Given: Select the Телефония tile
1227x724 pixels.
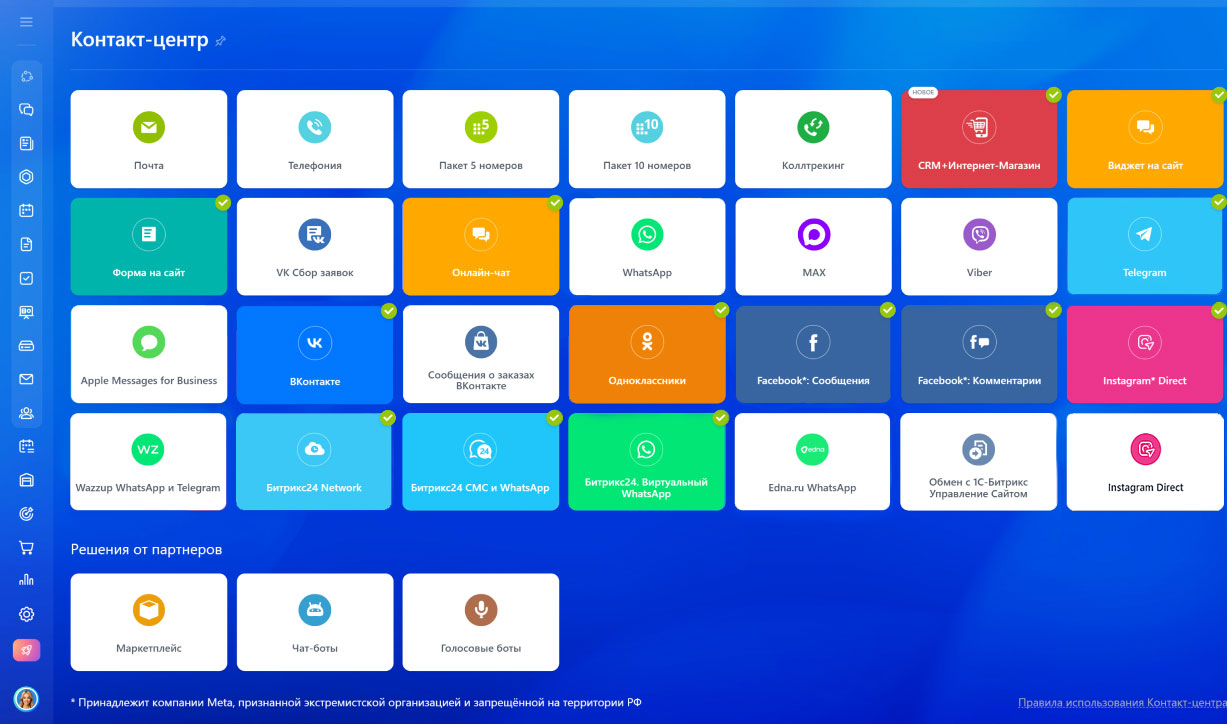Looking at the screenshot, I should coord(315,139).
